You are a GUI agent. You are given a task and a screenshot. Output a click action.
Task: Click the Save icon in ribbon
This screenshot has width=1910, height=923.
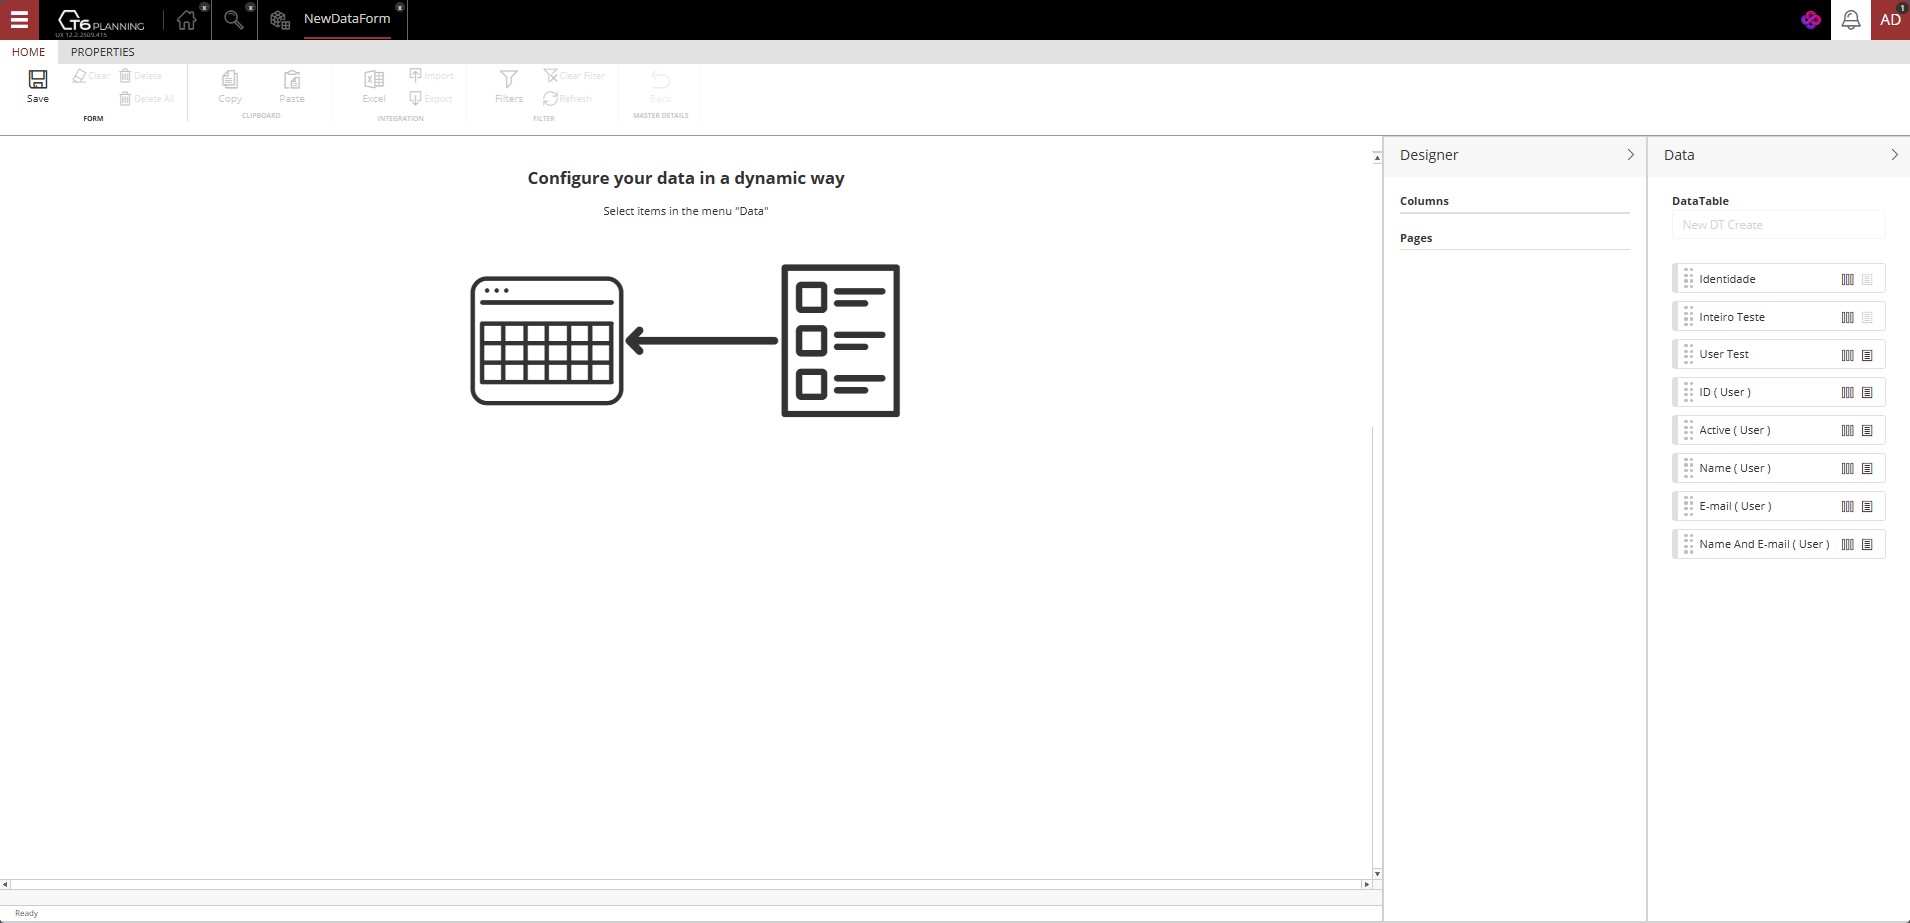[x=37, y=85]
